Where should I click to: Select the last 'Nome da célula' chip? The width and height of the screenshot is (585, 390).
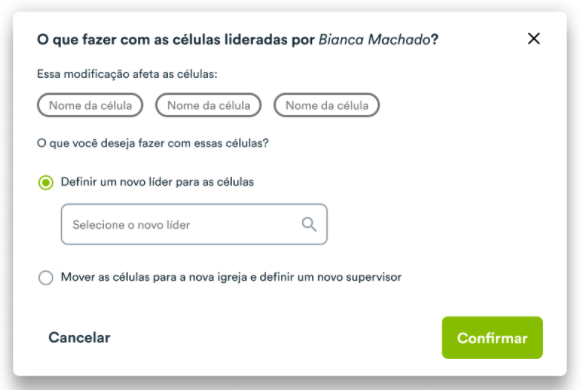point(326,105)
